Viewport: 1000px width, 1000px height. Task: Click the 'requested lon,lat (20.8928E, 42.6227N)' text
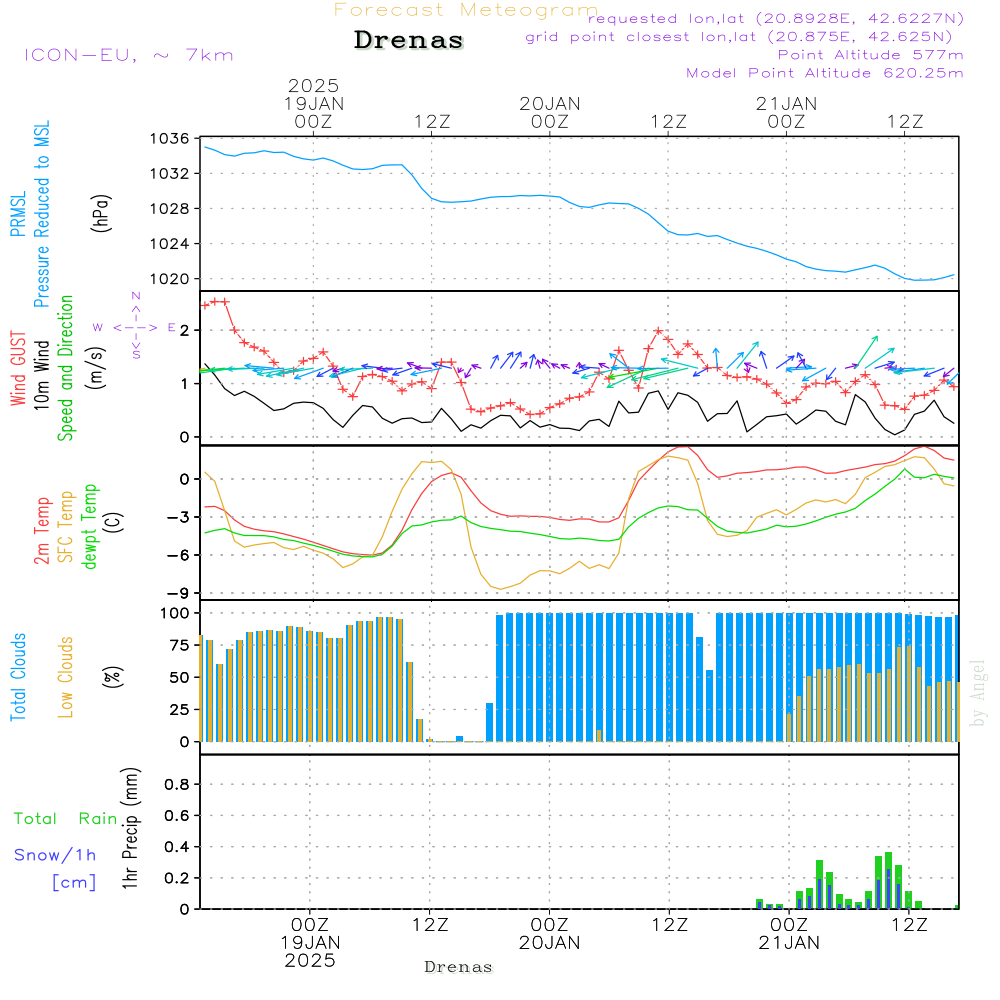point(776,18)
